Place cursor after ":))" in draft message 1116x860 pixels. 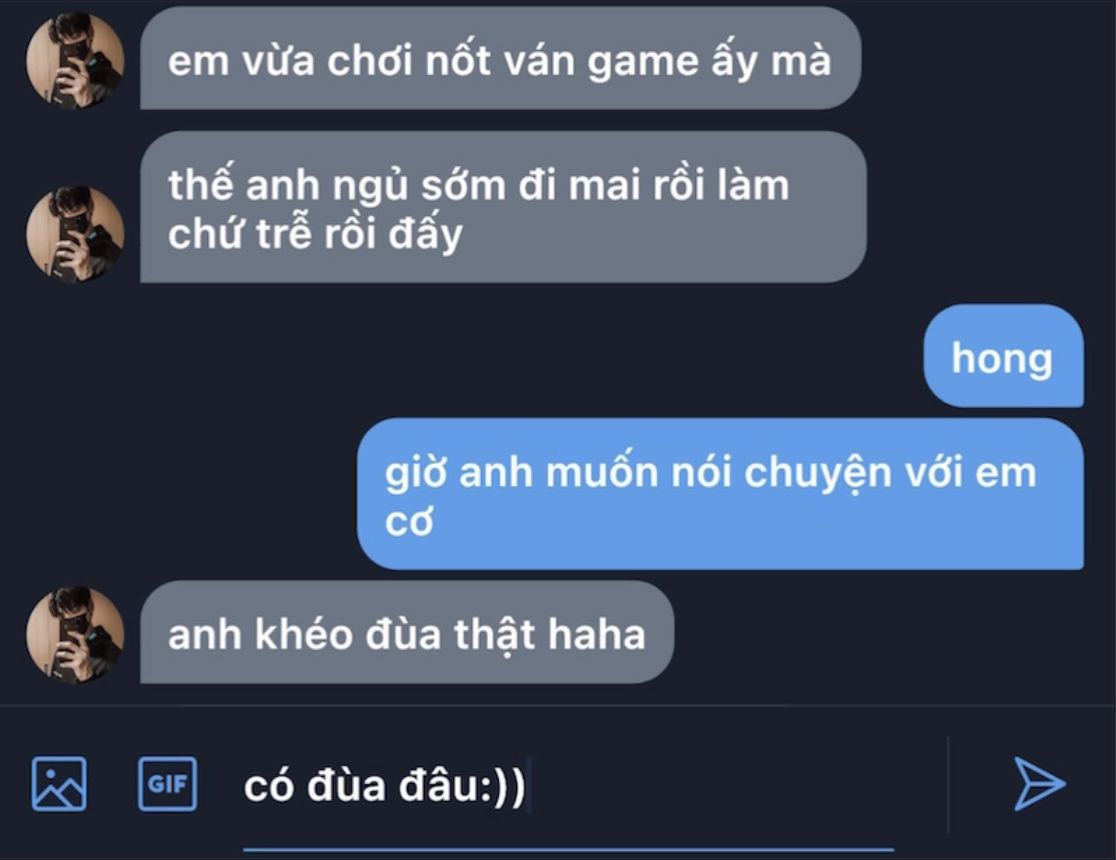pos(527,786)
